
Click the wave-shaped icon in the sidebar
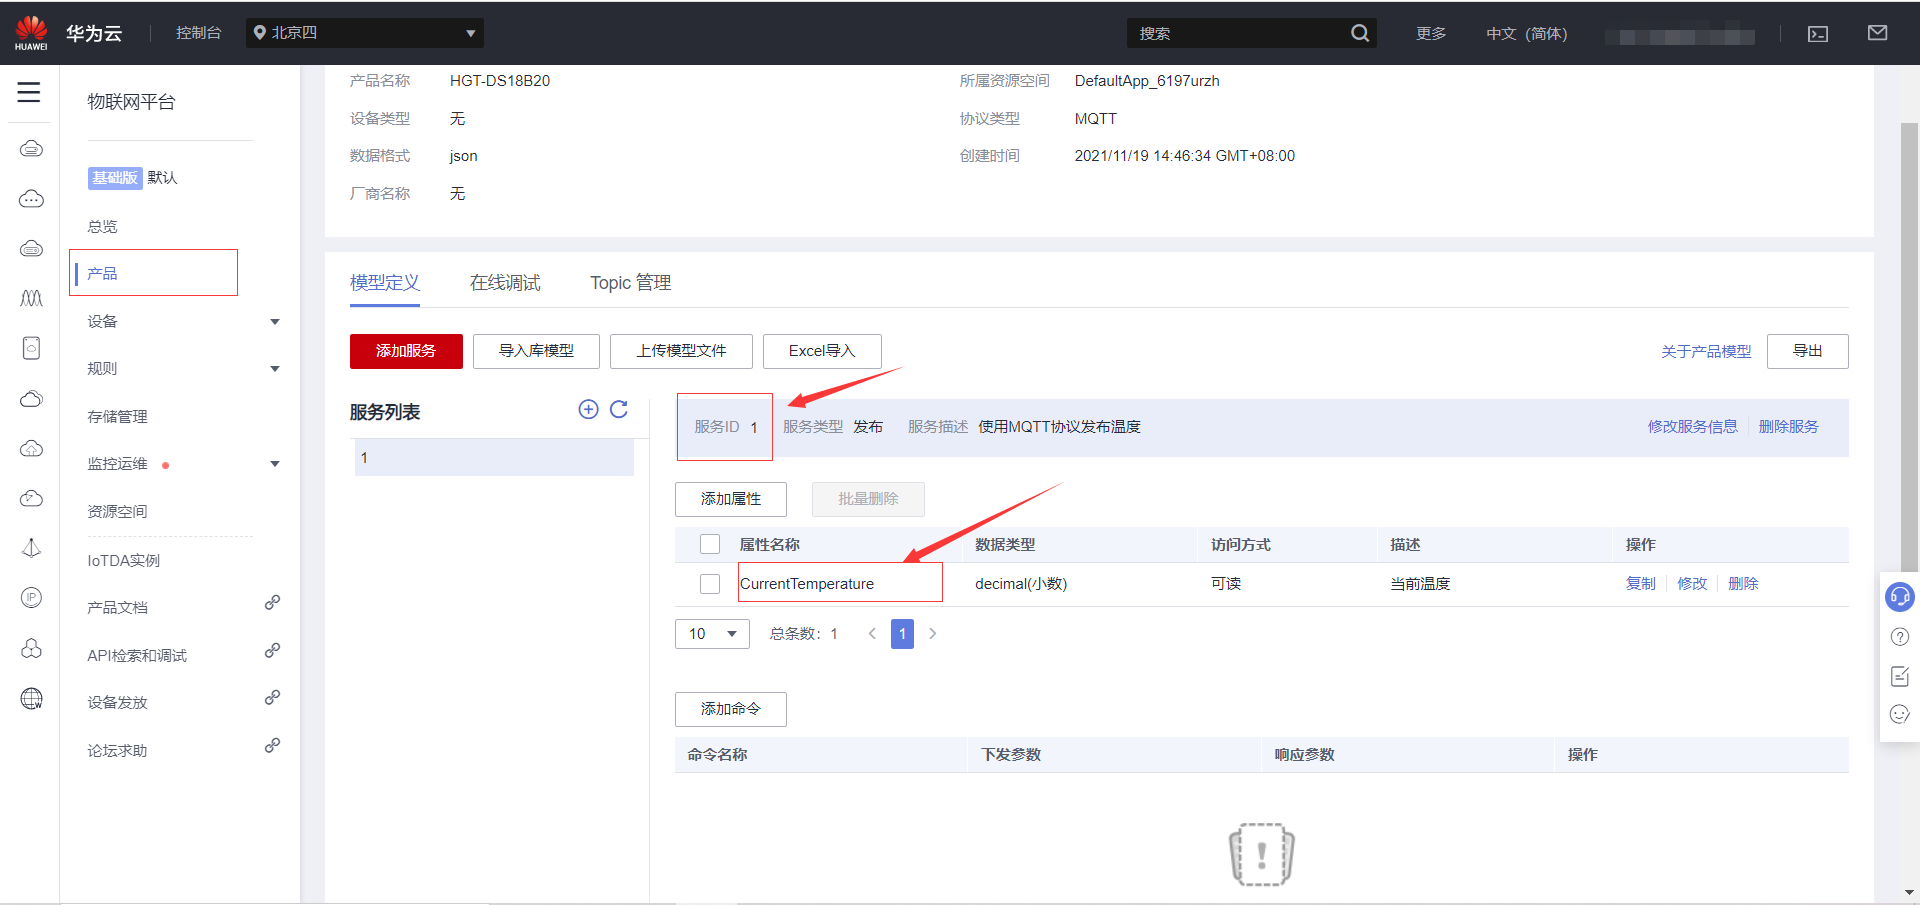[x=31, y=298]
